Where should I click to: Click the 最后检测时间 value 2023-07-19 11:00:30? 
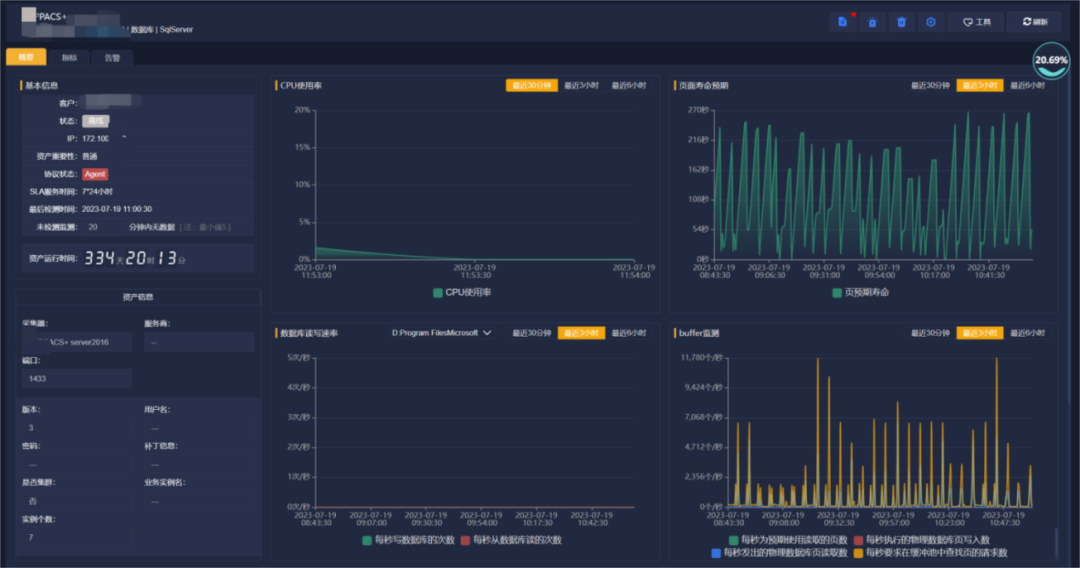(117, 209)
